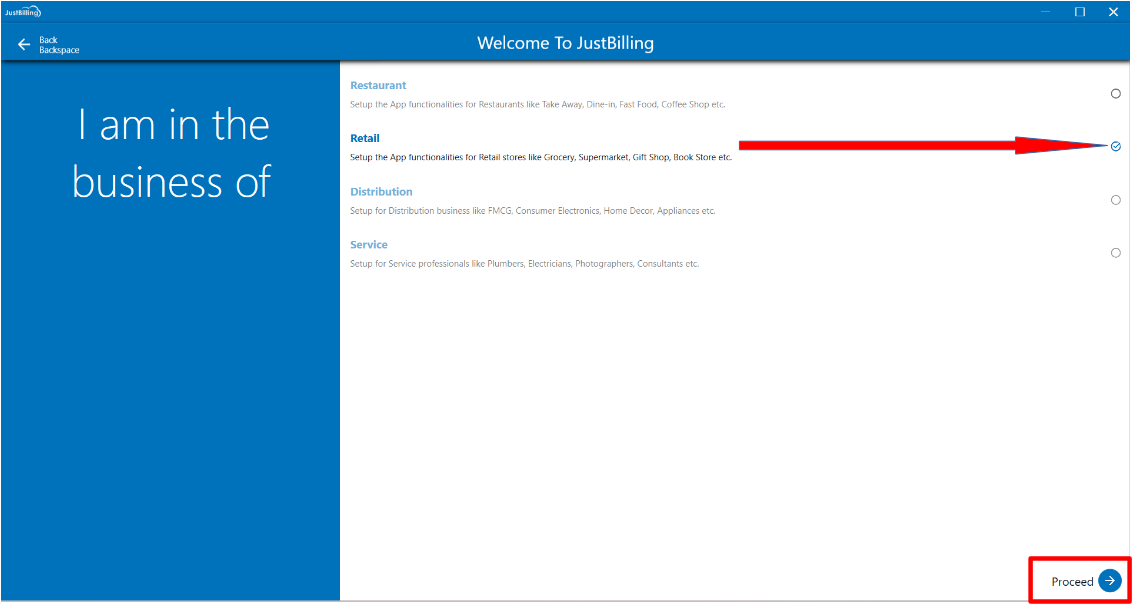Select the Restaurant radio button
Screen dimensions: 1137x610
pos(1116,93)
